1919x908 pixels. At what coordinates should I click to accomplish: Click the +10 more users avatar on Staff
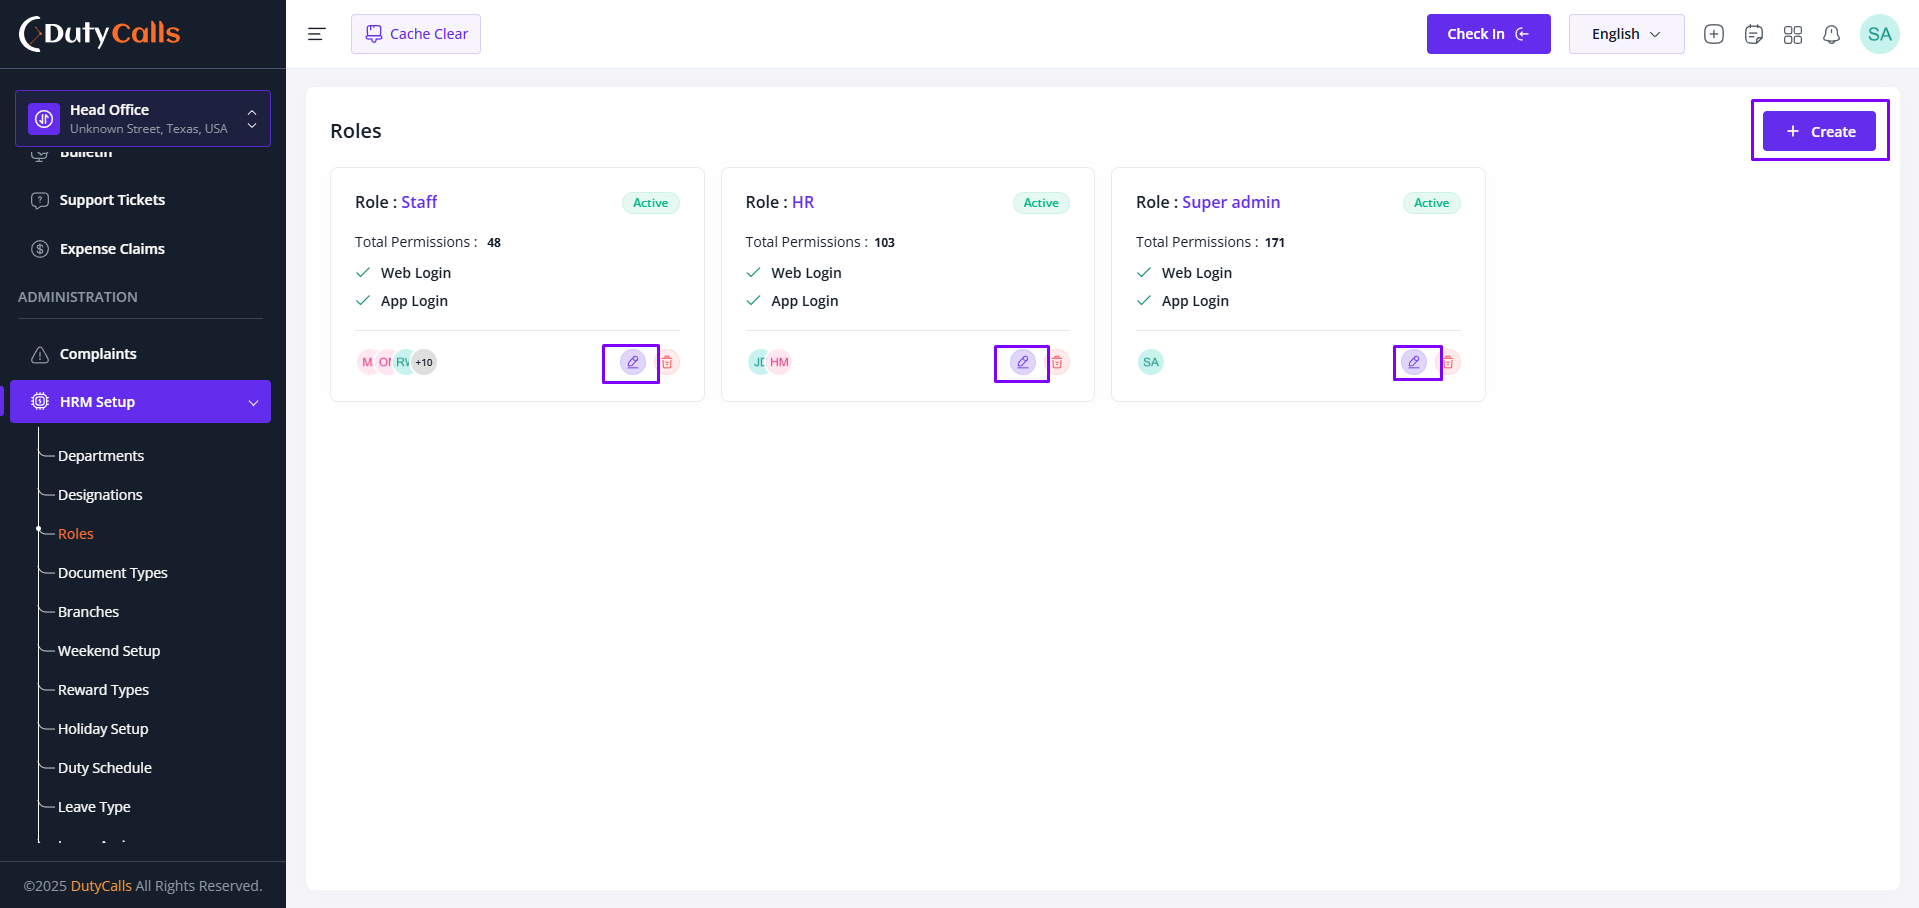click(x=424, y=362)
